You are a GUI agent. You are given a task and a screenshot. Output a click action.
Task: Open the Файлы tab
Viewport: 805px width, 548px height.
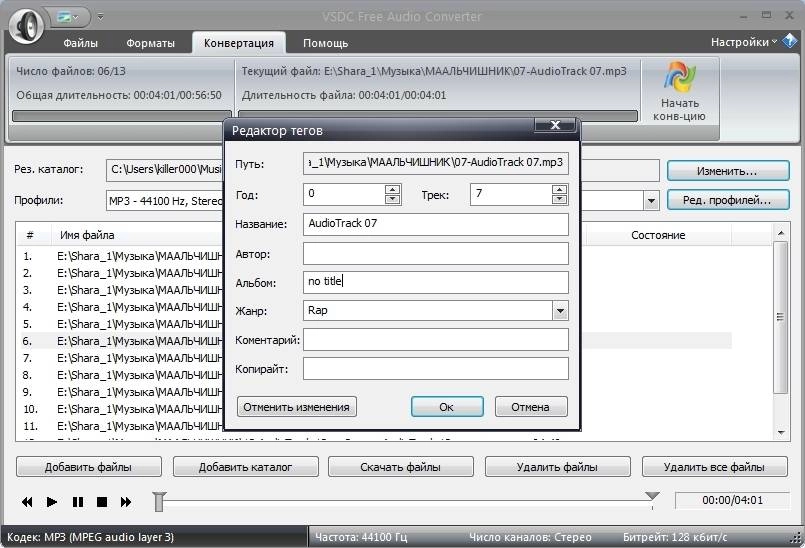coord(80,43)
